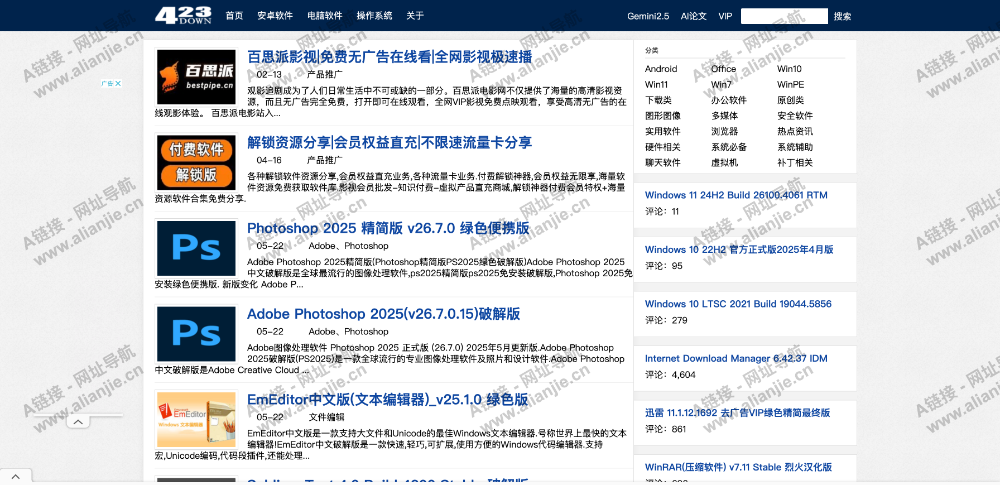This screenshot has height=485, width=1000.
Task: Select the 虚拟机 category
Action: pos(724,163)
